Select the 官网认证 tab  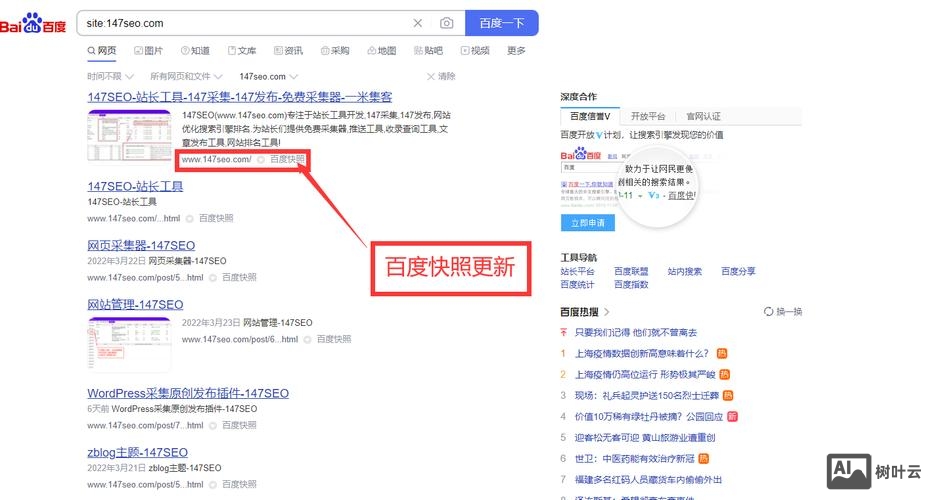[x=703, y=116]
